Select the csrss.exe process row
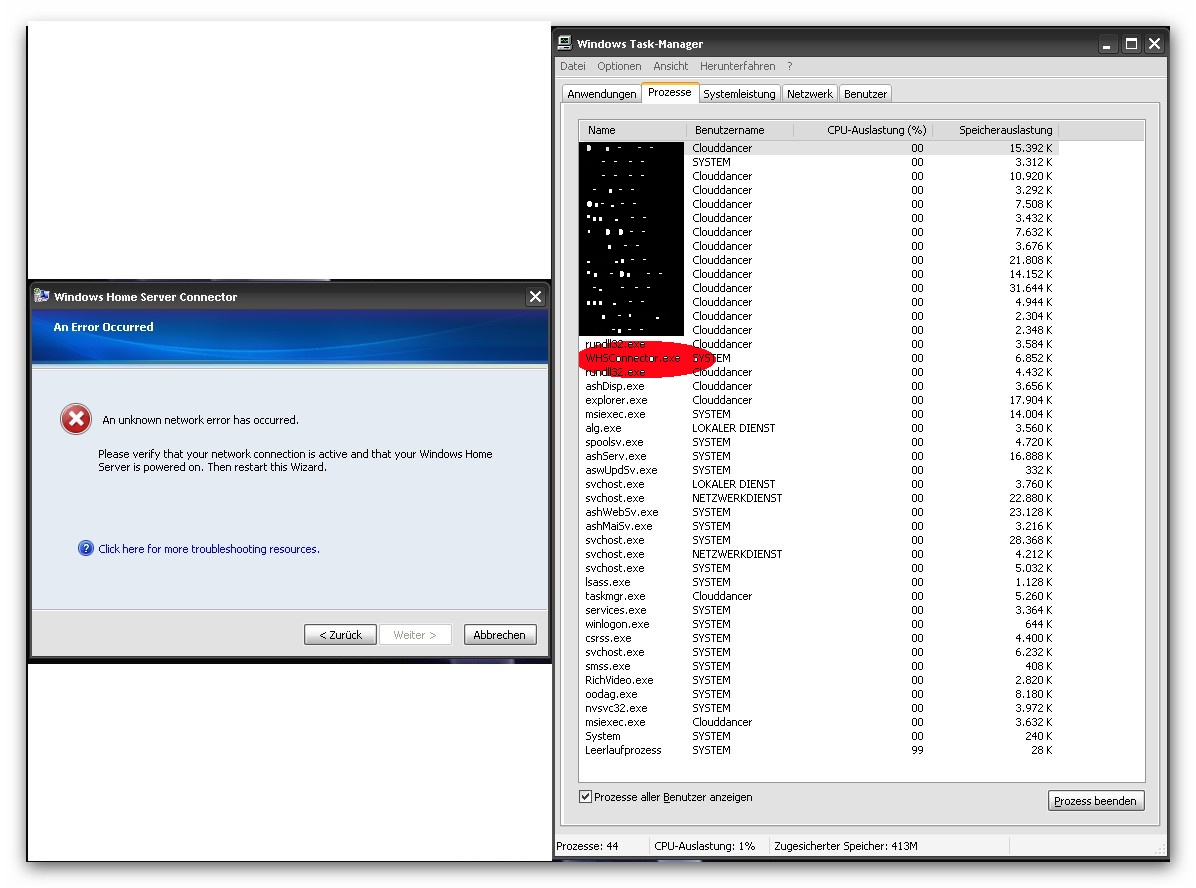This screenshot has width=1196, height=888. tap(818, 638)
